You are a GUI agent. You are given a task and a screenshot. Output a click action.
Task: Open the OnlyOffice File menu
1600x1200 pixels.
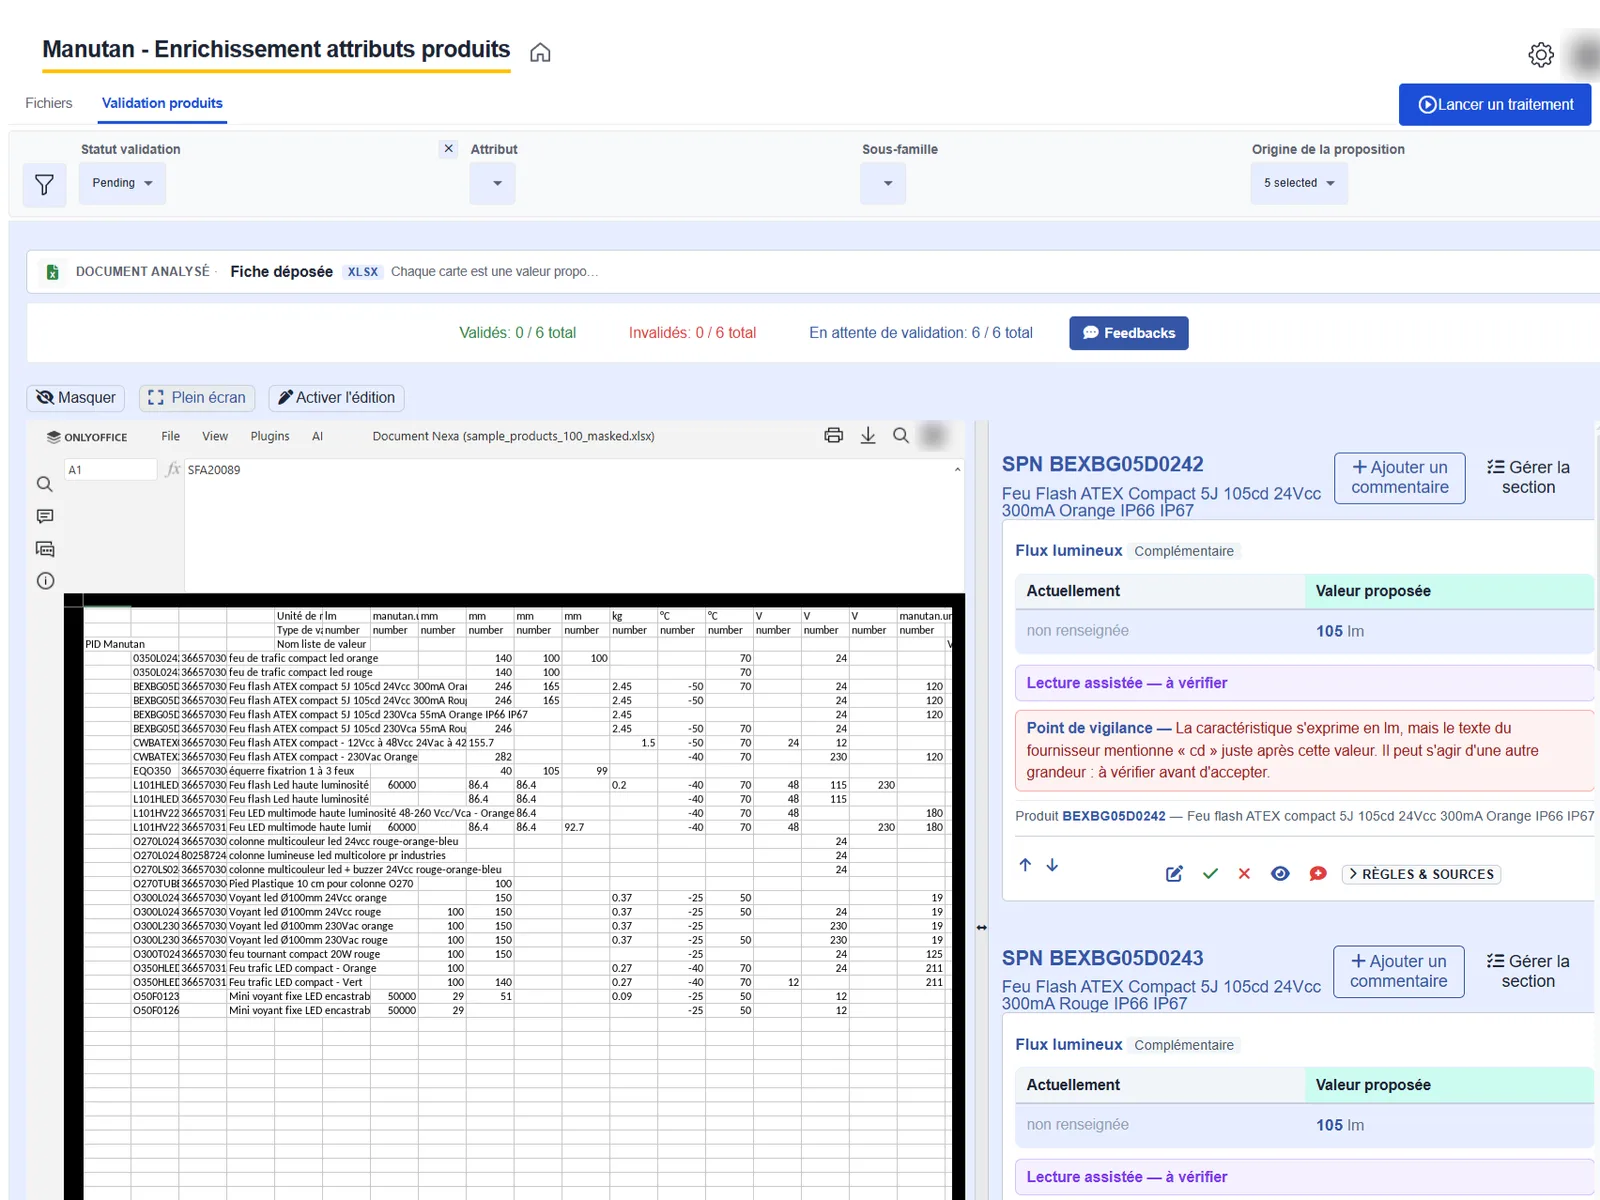(171, 436)
